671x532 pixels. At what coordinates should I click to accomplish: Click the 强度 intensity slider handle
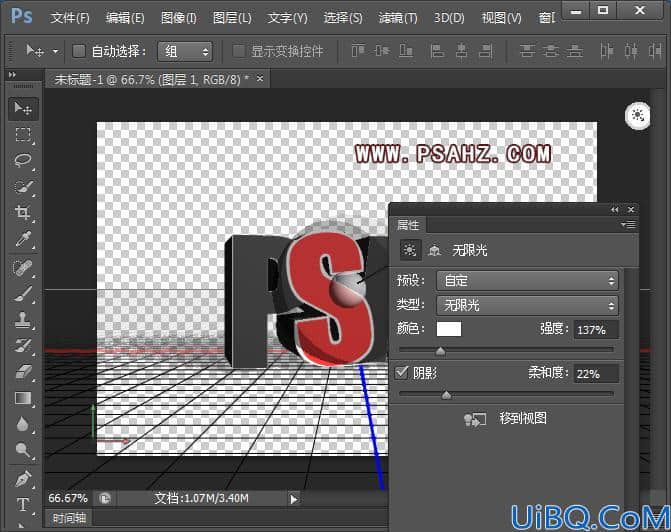point(440,351)
